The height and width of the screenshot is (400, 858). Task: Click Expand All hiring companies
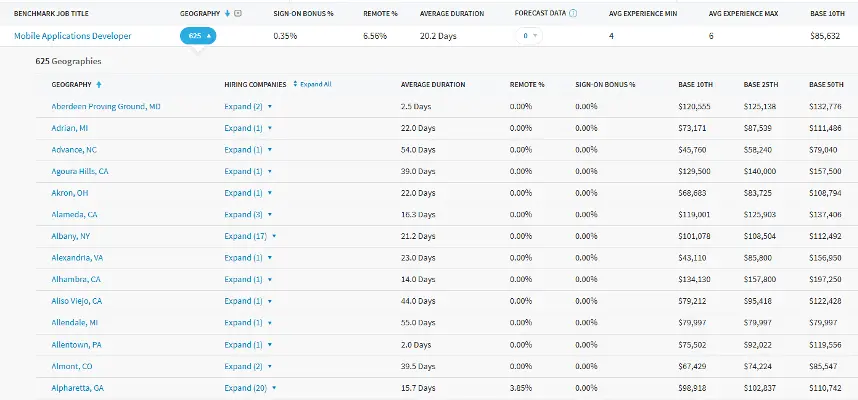312,84
